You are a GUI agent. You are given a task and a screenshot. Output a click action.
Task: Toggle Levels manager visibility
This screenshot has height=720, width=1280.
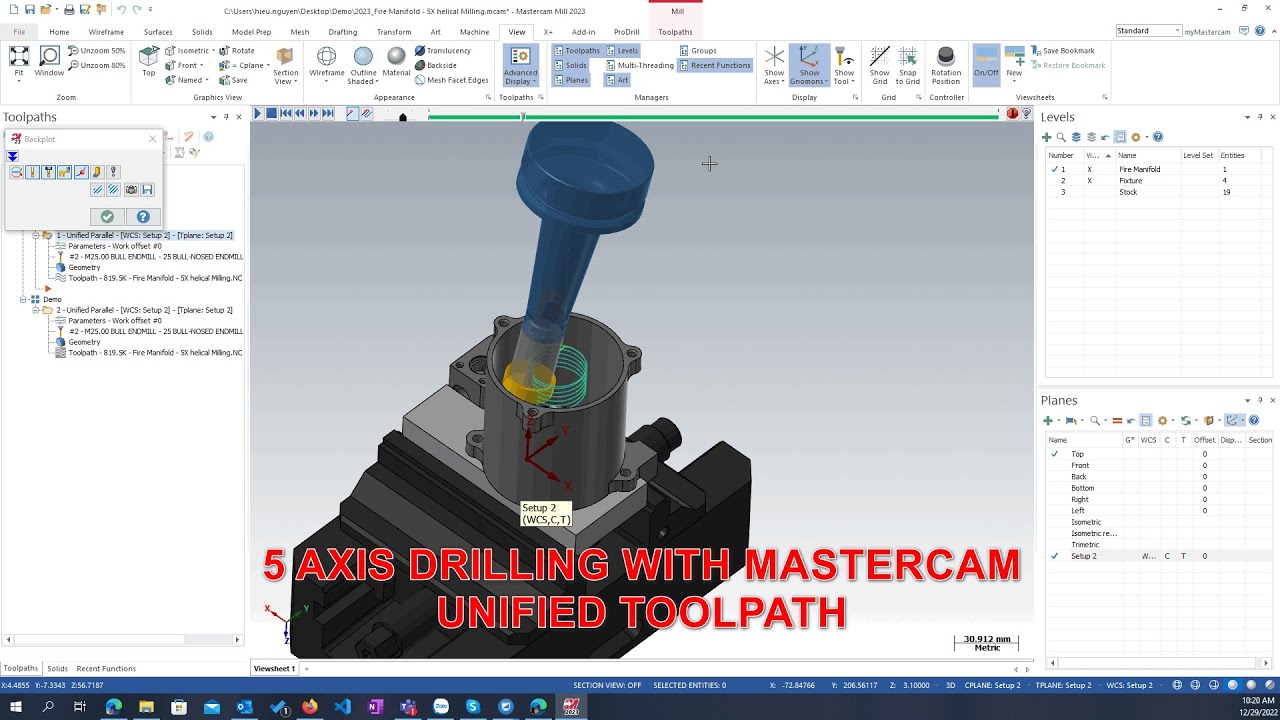coord(622,50)
